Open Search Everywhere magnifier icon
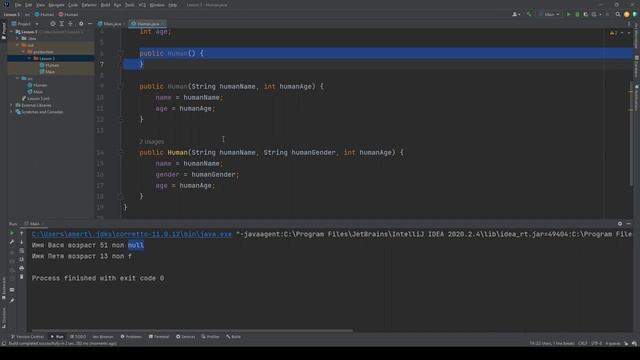This screenshot has height=360, width=640. [x=618, y=14]
